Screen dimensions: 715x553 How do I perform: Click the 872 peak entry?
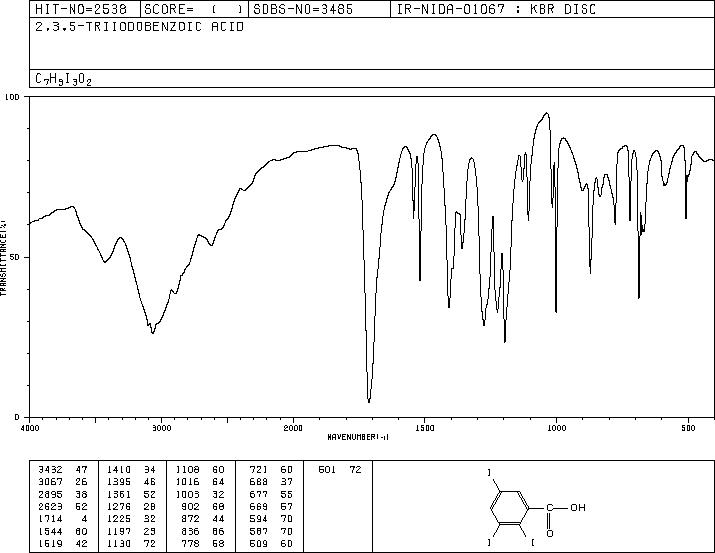[203, 519]
